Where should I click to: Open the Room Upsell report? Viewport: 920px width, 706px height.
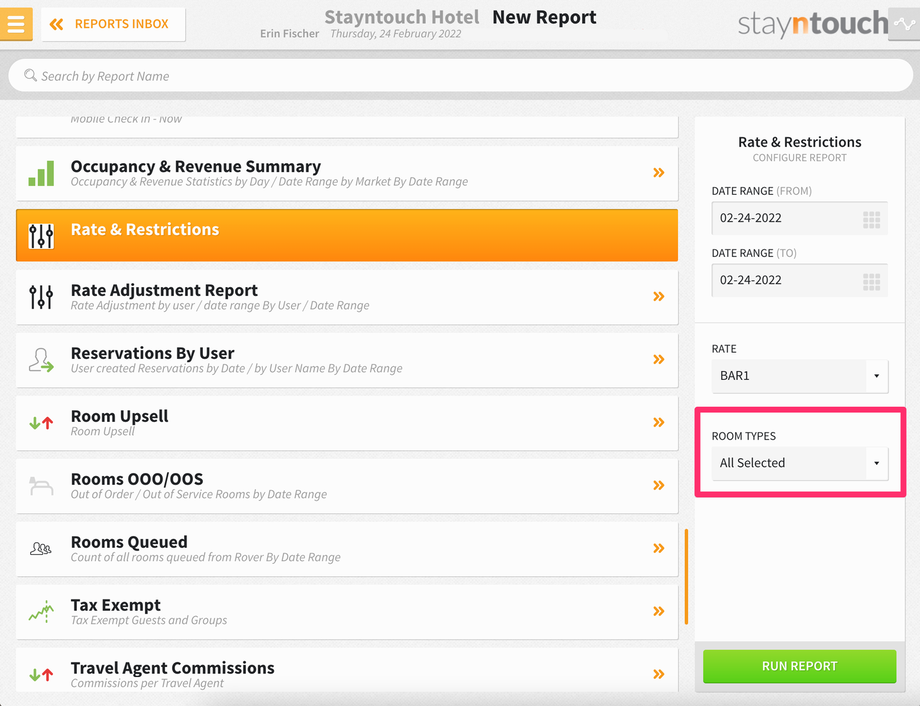pyautogui.click(x=347, y=423)
